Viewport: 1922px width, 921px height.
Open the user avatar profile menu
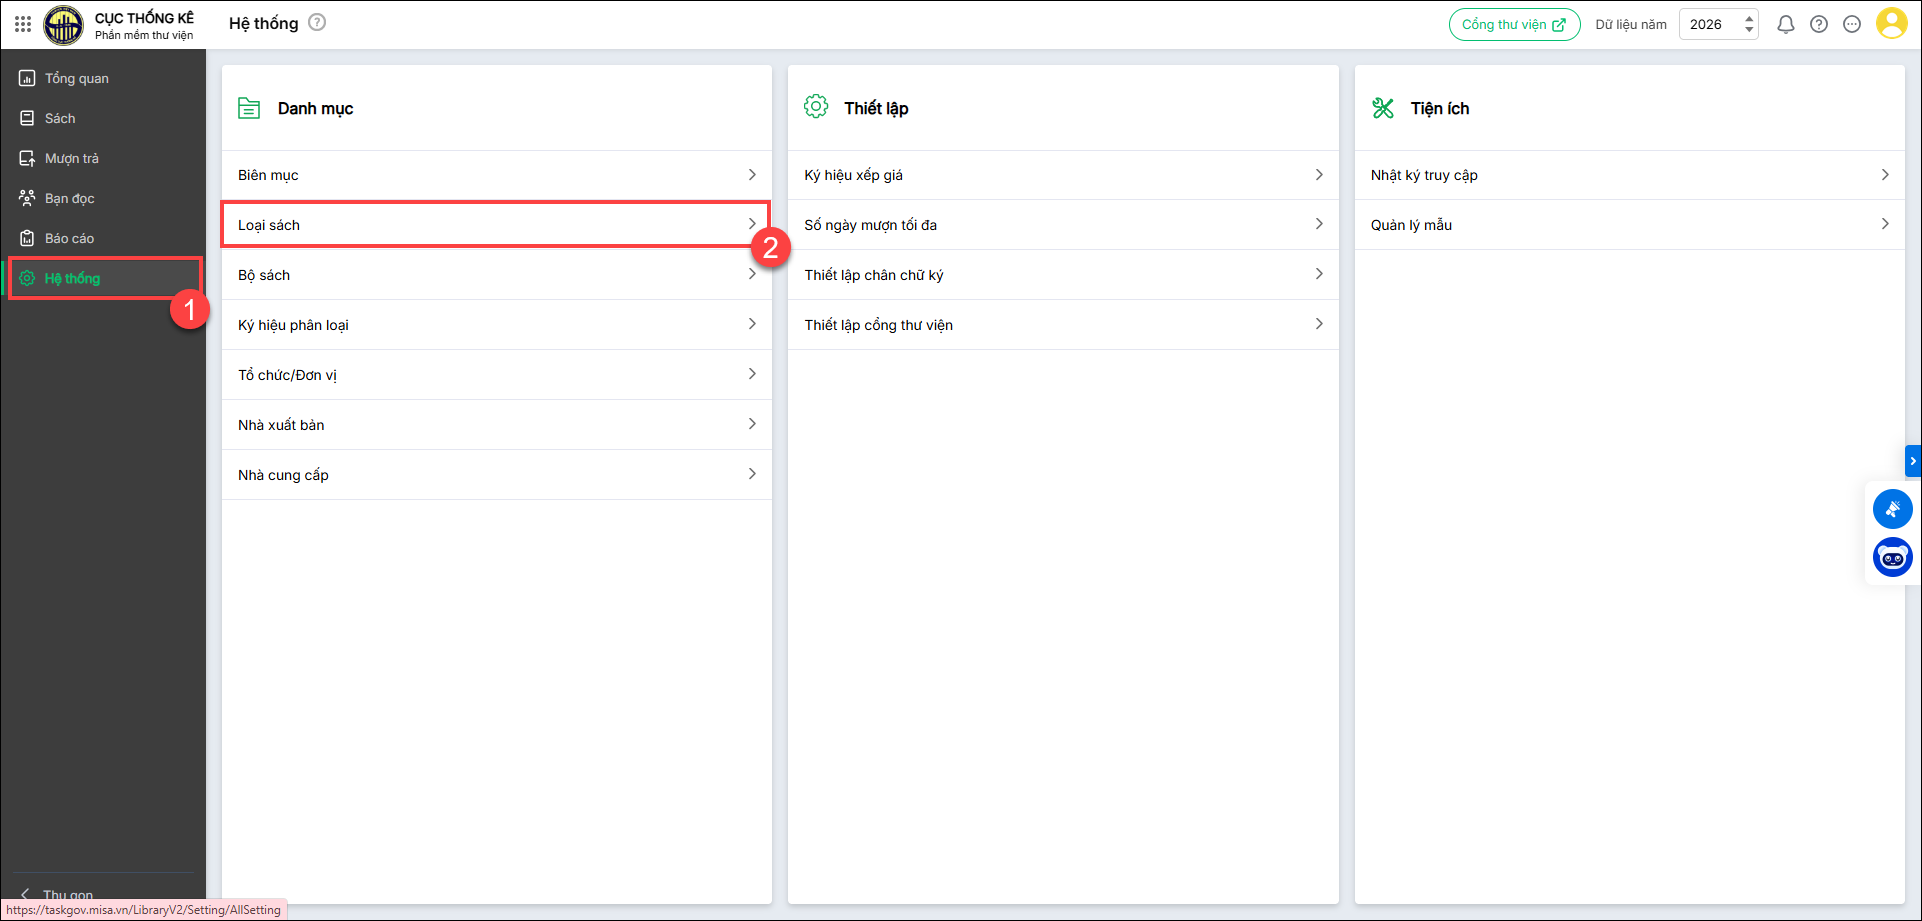pos(1891,24)
